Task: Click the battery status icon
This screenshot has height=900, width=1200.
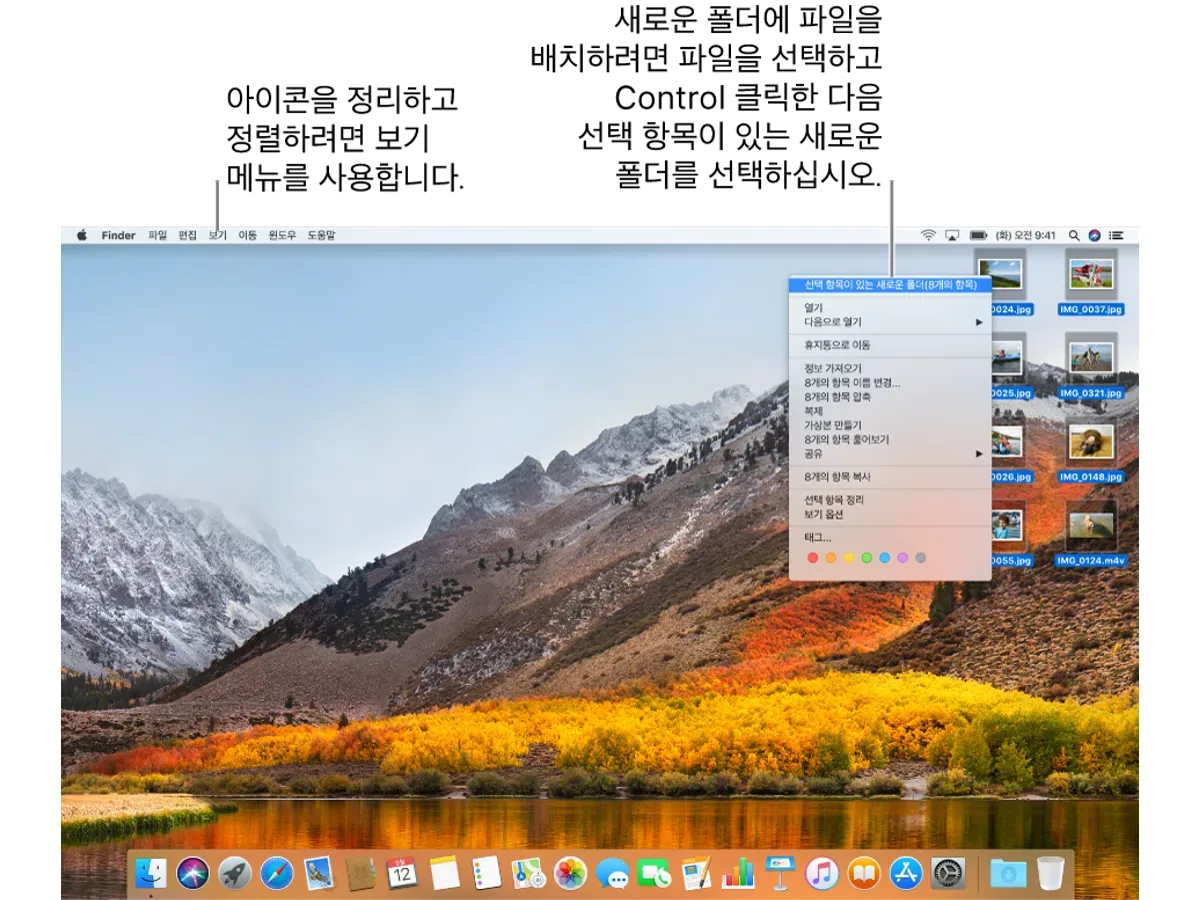Action: pos(978,235)
